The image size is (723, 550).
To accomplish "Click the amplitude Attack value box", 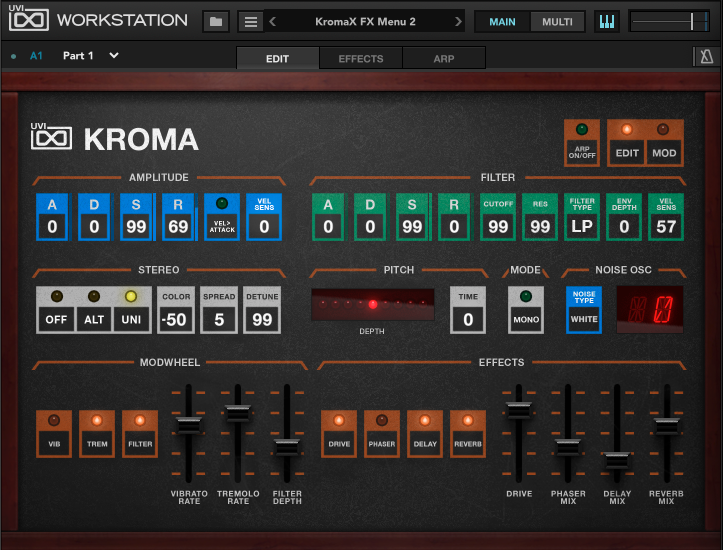I will (52, 226).
